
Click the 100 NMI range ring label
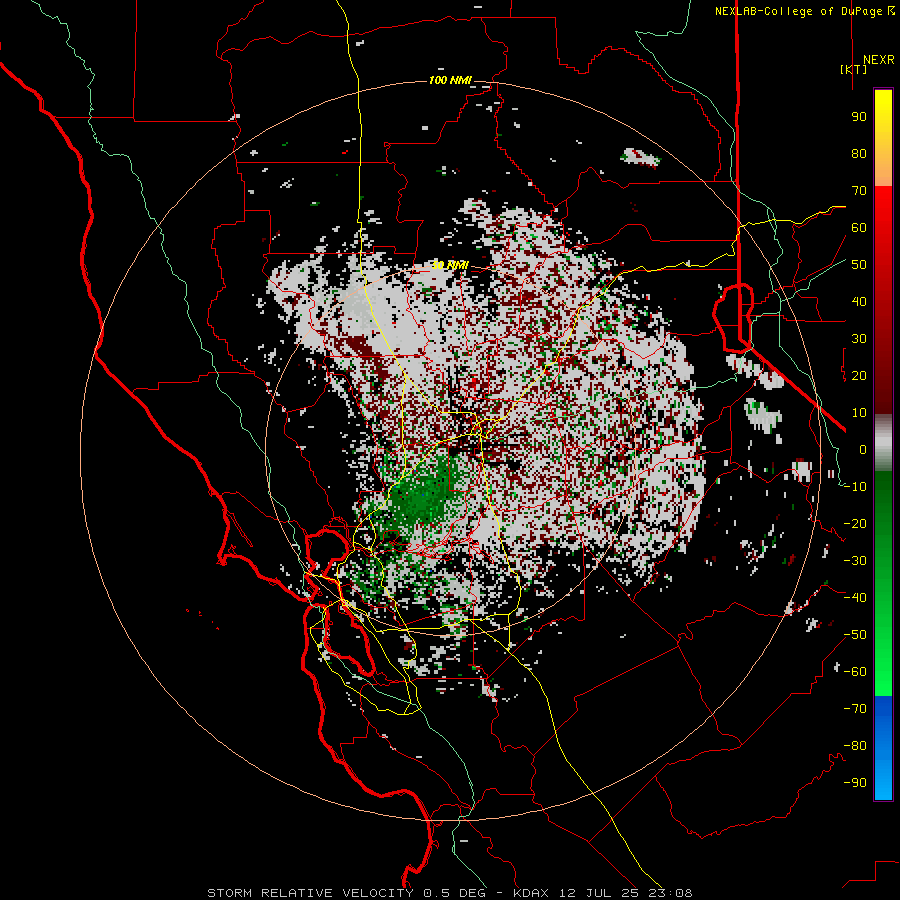(x=451, y=80)
